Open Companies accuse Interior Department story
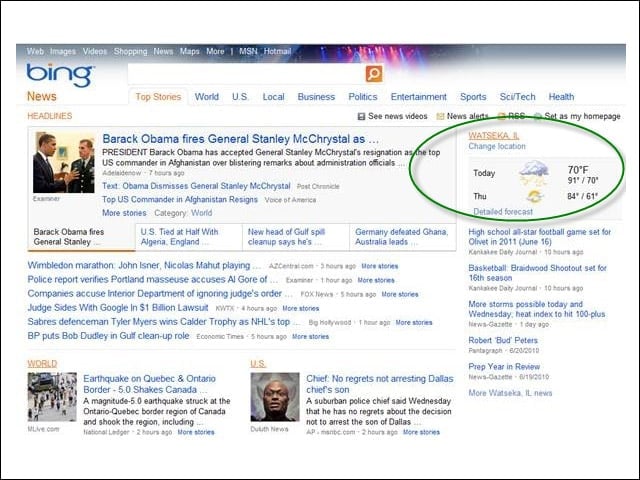Image resolution: width=640 pixels, height=480 pixels. tap(160, 293)
